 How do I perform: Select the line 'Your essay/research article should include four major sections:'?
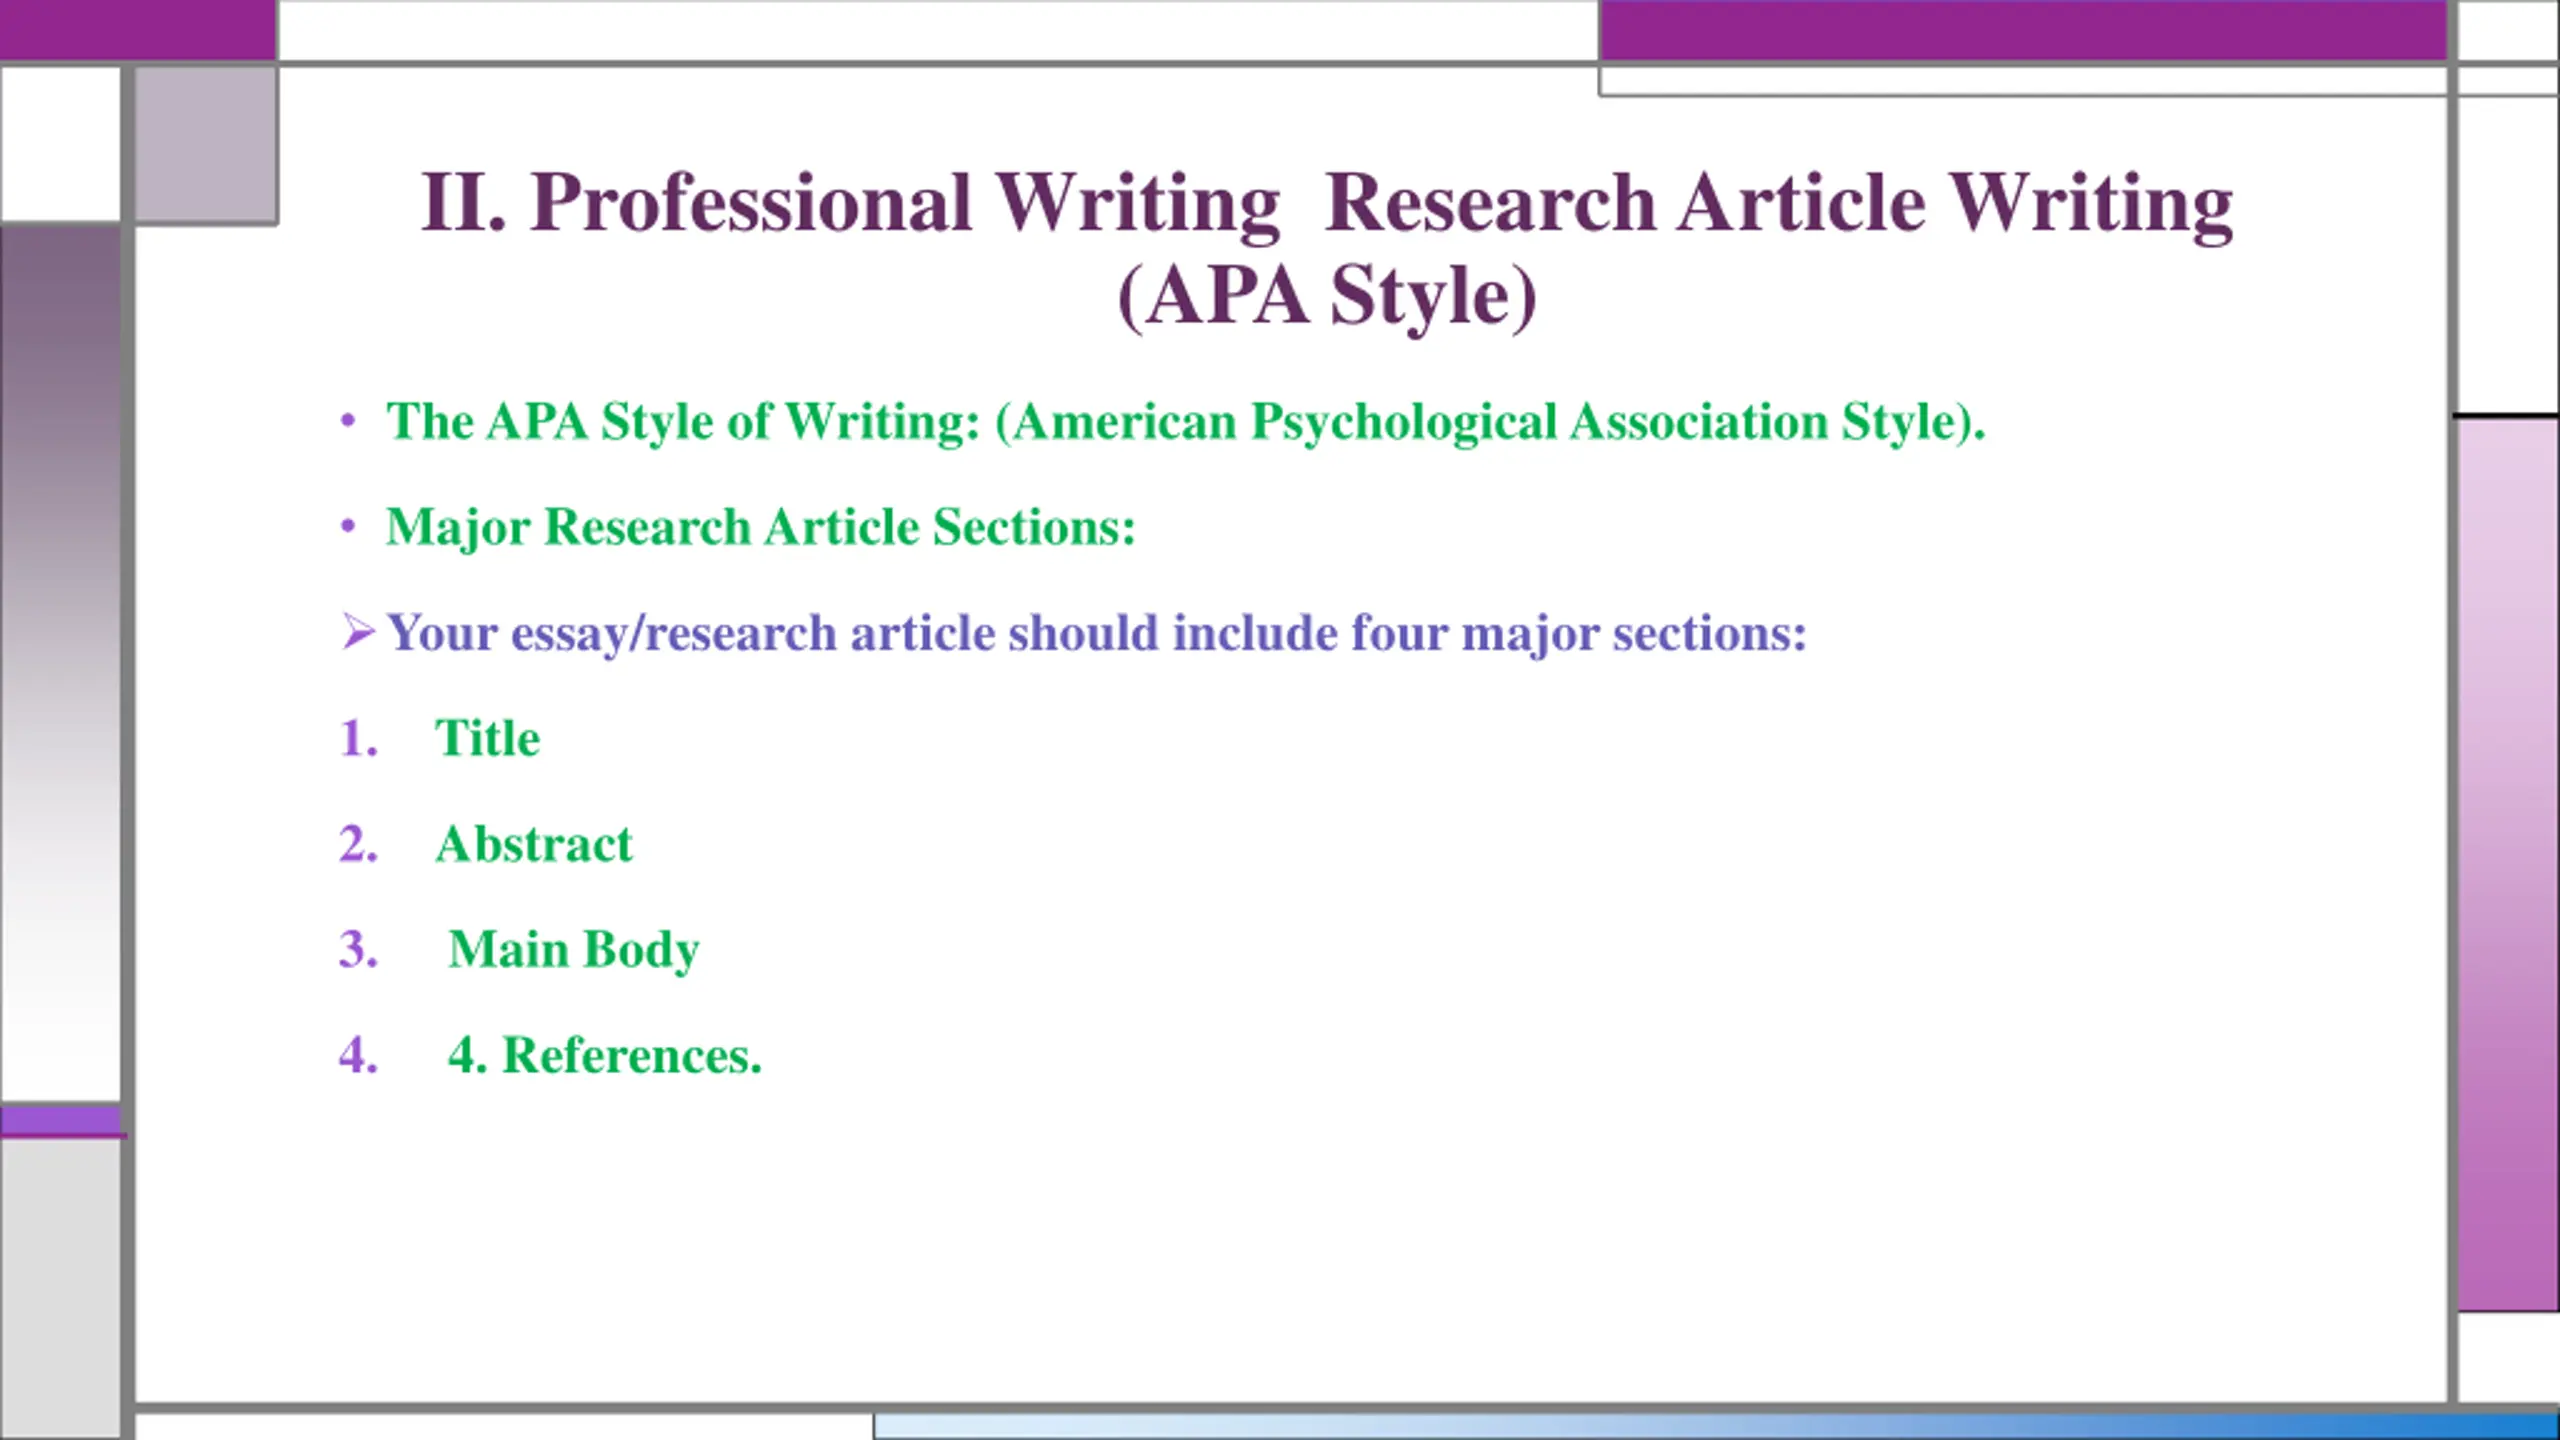1097,634
